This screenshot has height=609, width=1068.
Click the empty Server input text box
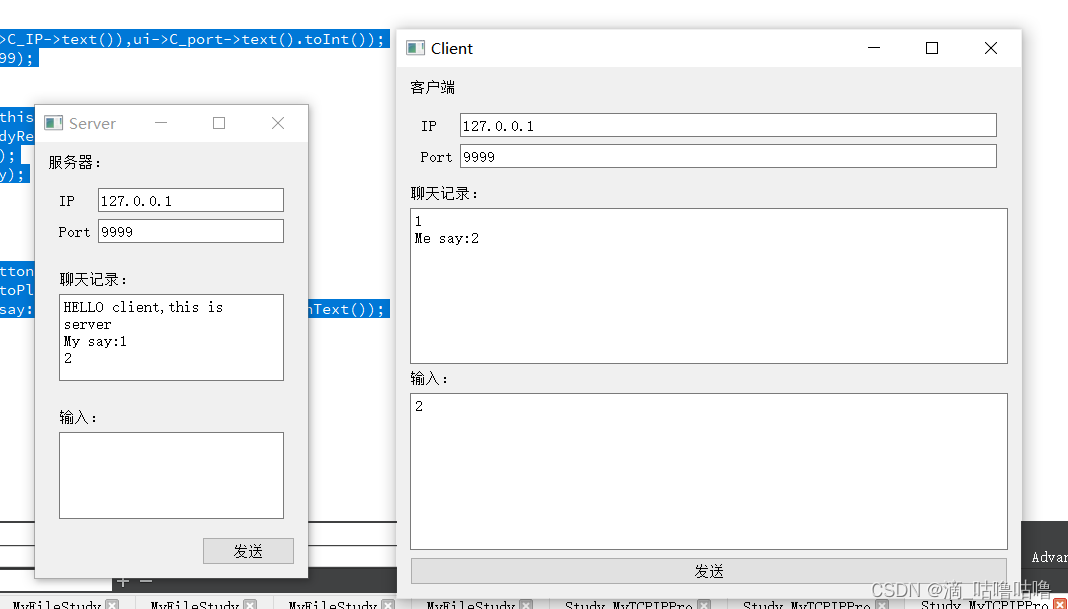[x=172, y=475]
